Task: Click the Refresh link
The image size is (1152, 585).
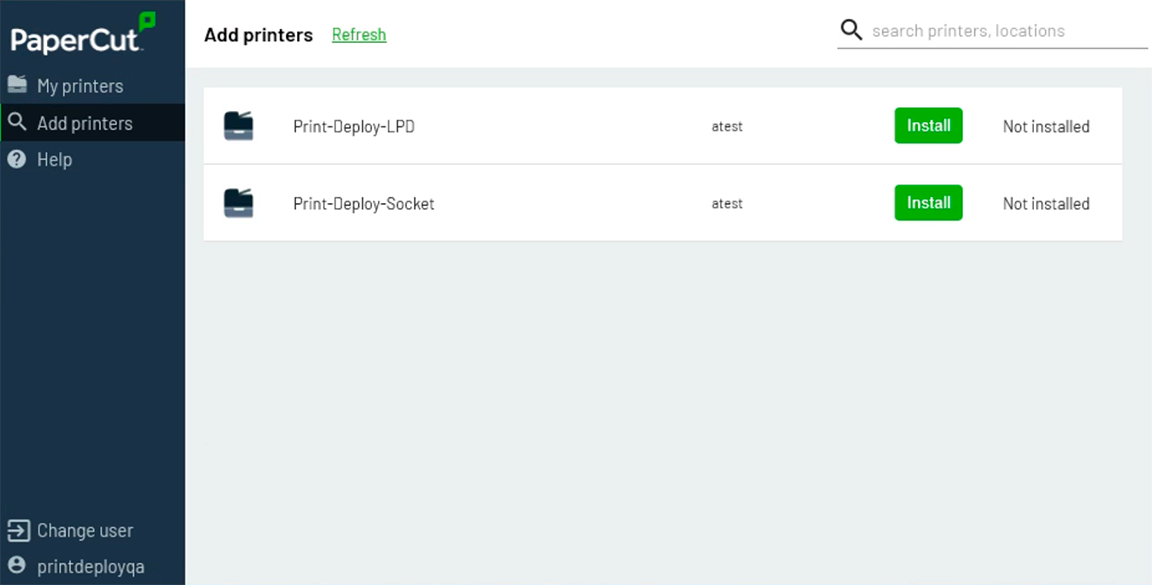Action: tap(359, 35)
